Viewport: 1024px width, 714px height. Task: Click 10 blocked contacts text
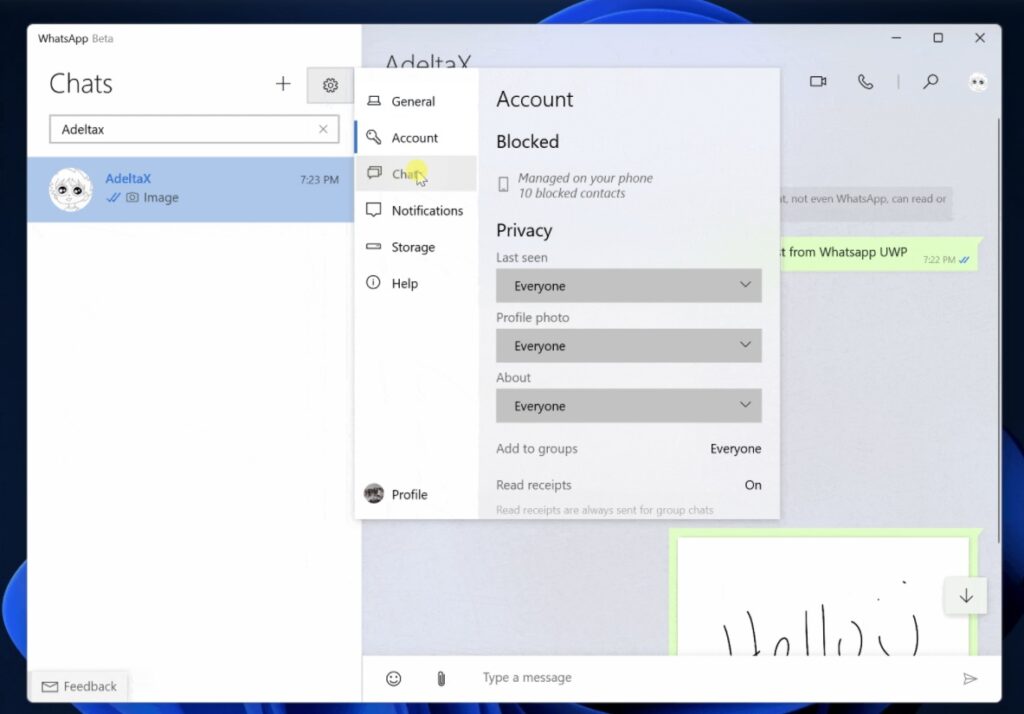coord(571,193)
